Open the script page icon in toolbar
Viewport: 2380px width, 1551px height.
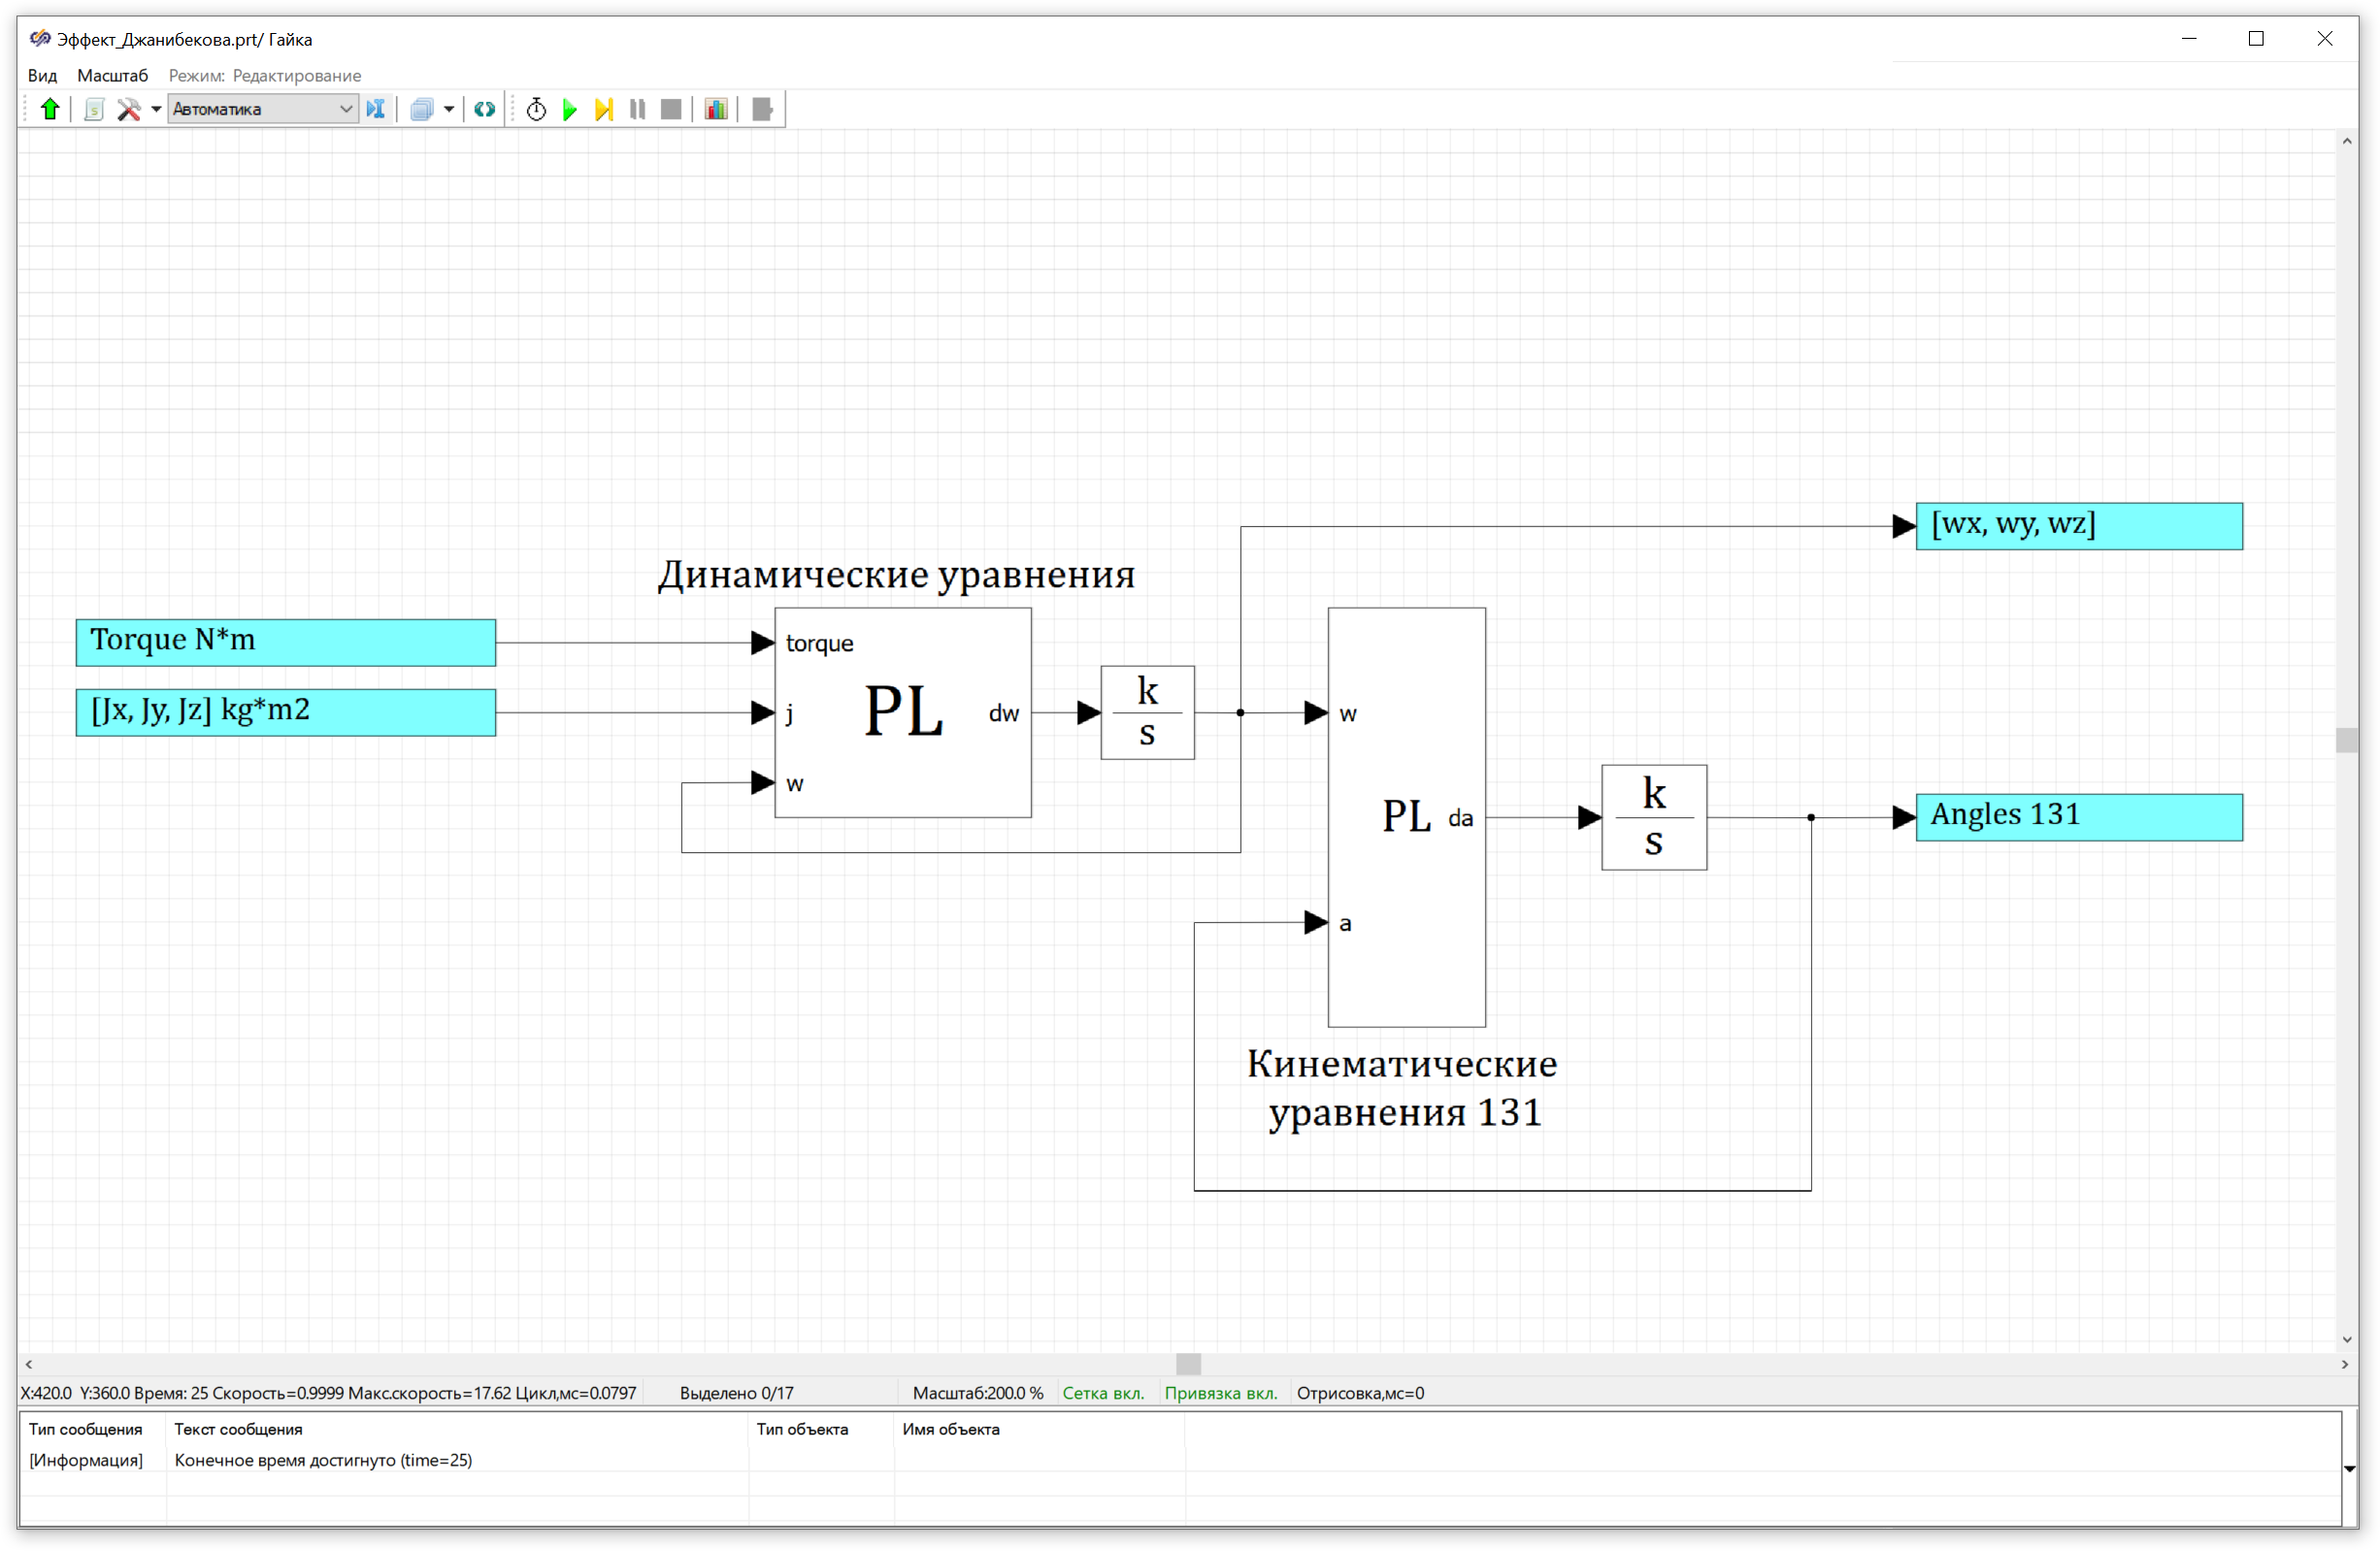(x=94, y=109)
